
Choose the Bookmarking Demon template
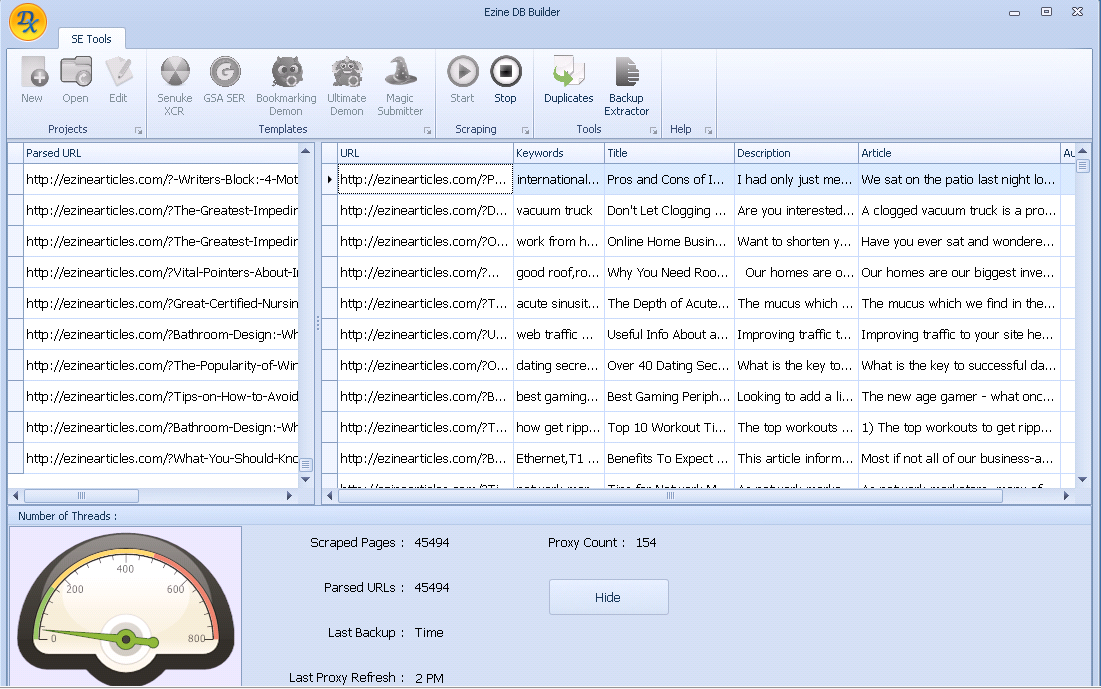point(286,86)
